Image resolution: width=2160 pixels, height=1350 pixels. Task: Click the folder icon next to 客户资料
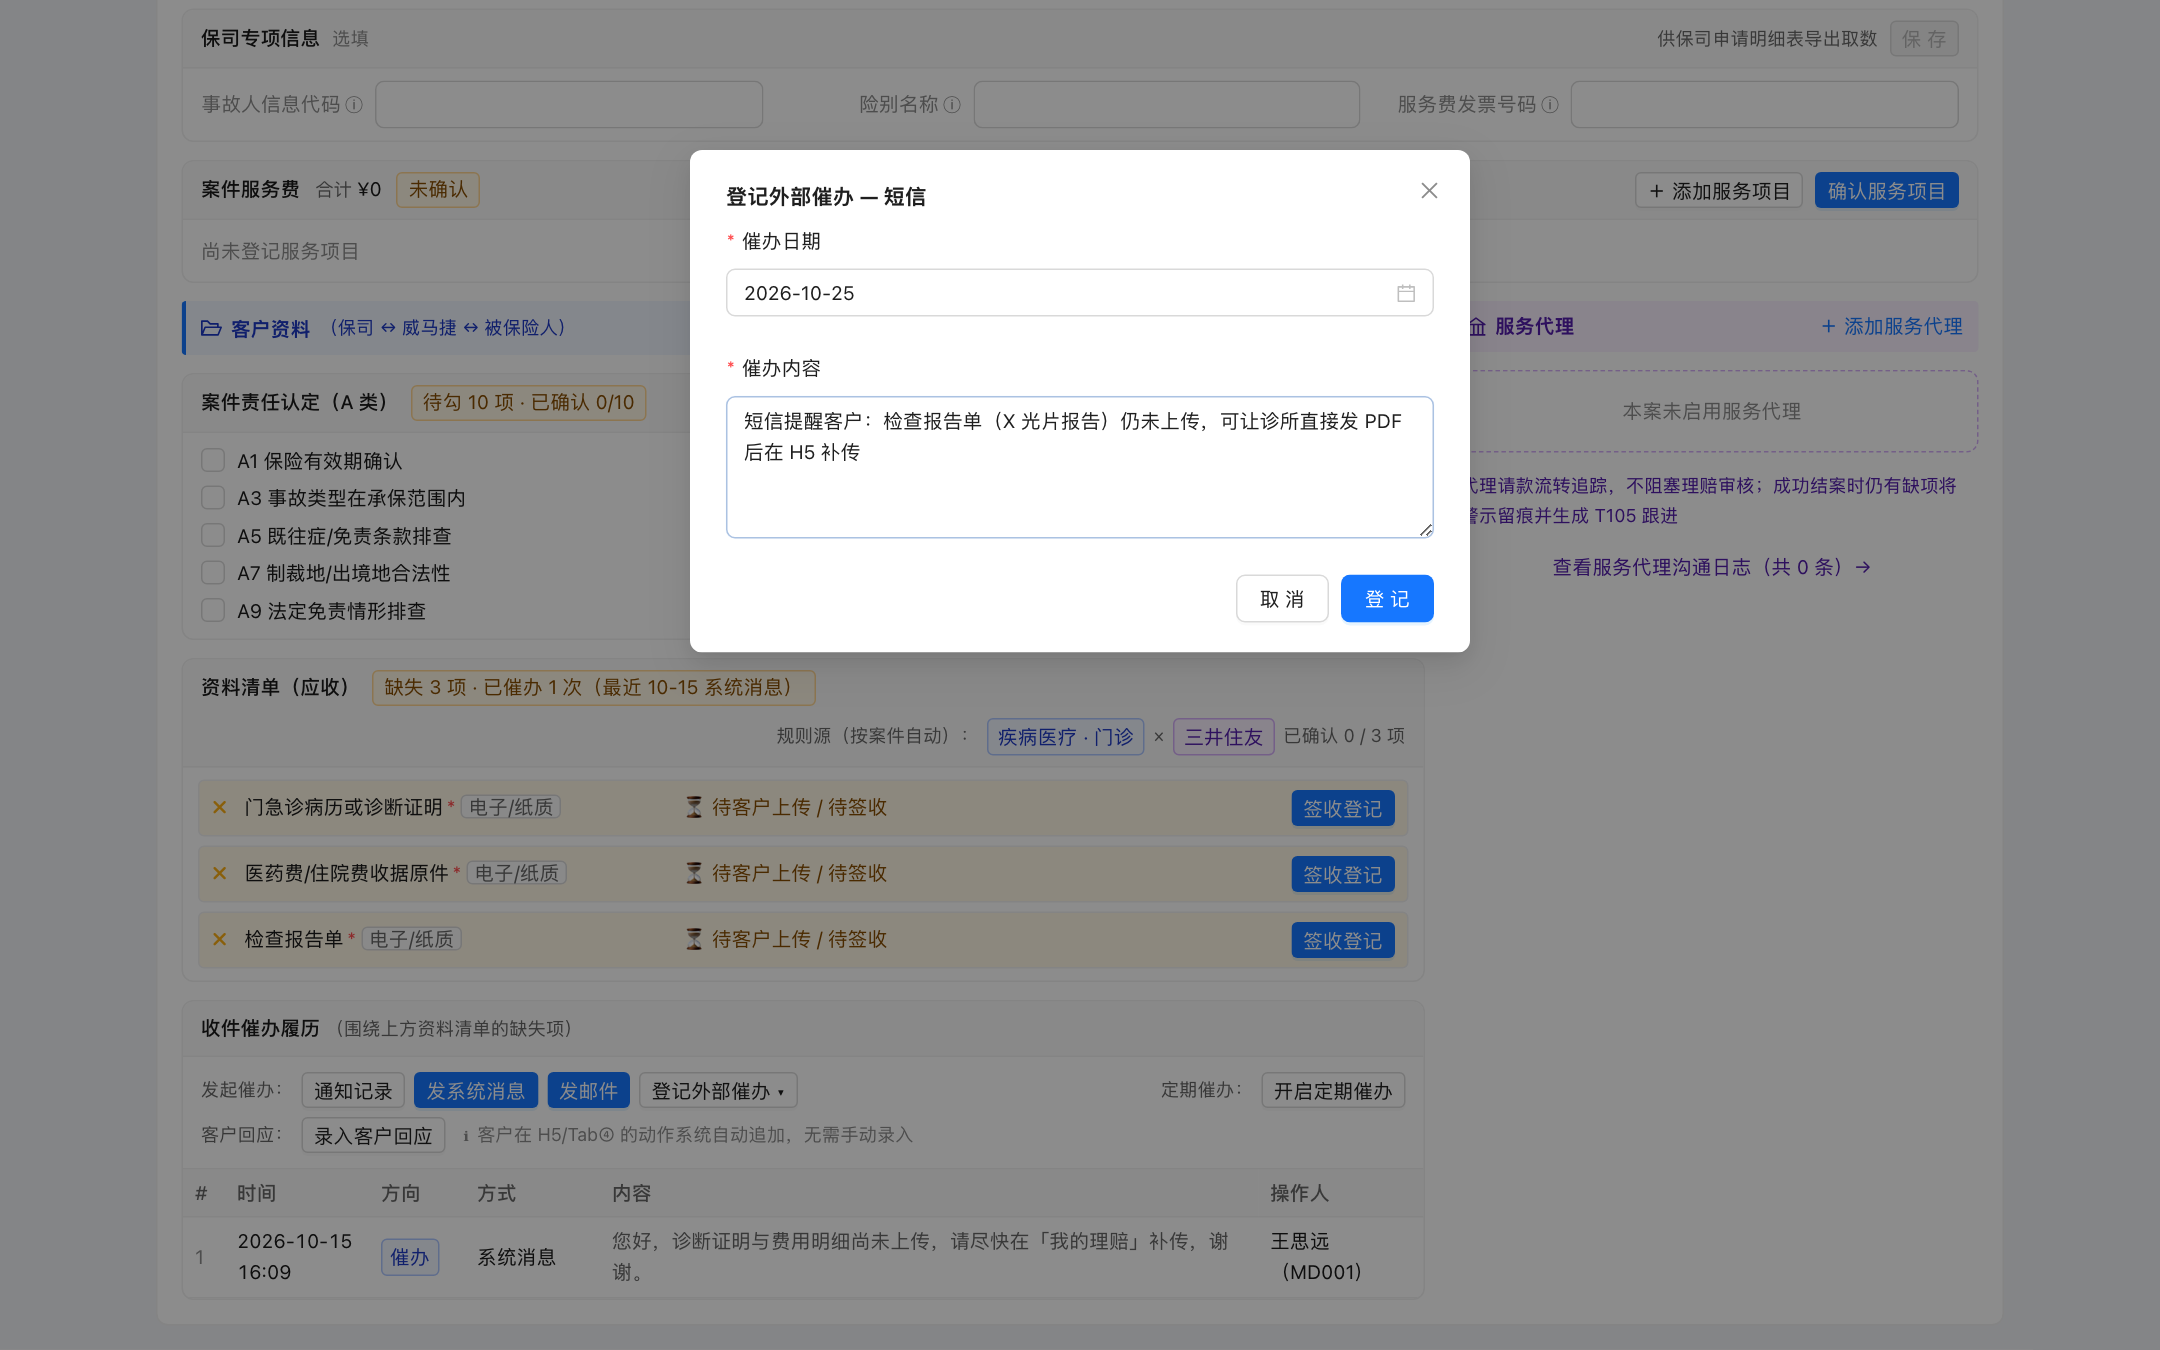tap(211, 328)
